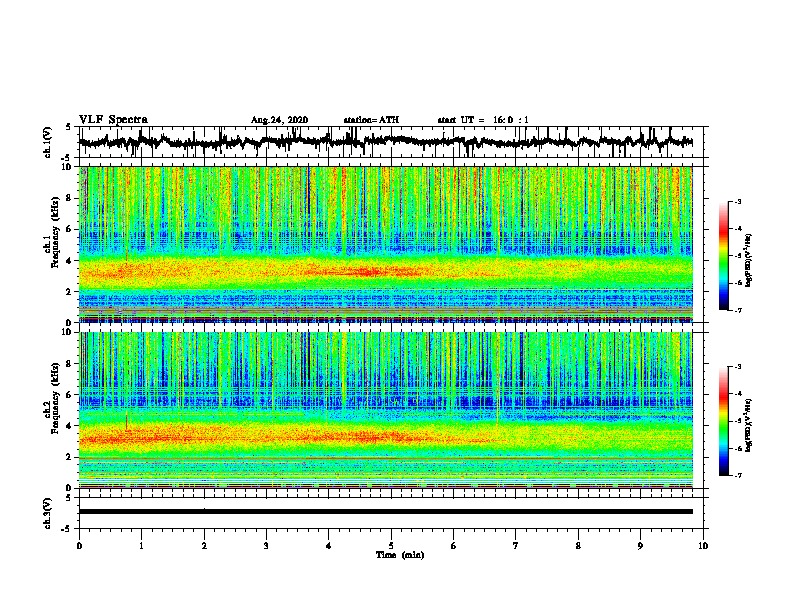
Task: Click the ch.2 frequency tick label "4"
Action: [69, 426]
